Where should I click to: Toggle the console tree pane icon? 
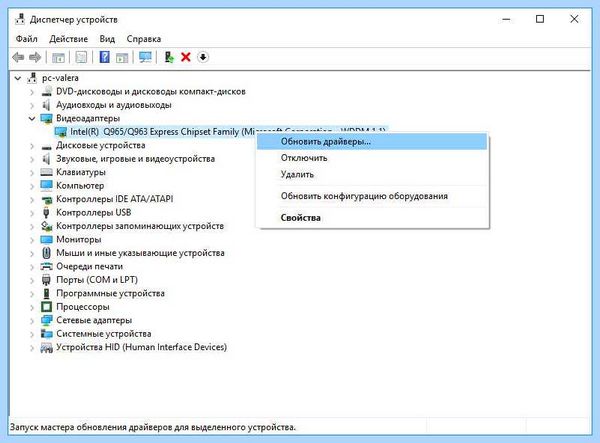coord(58,57)
